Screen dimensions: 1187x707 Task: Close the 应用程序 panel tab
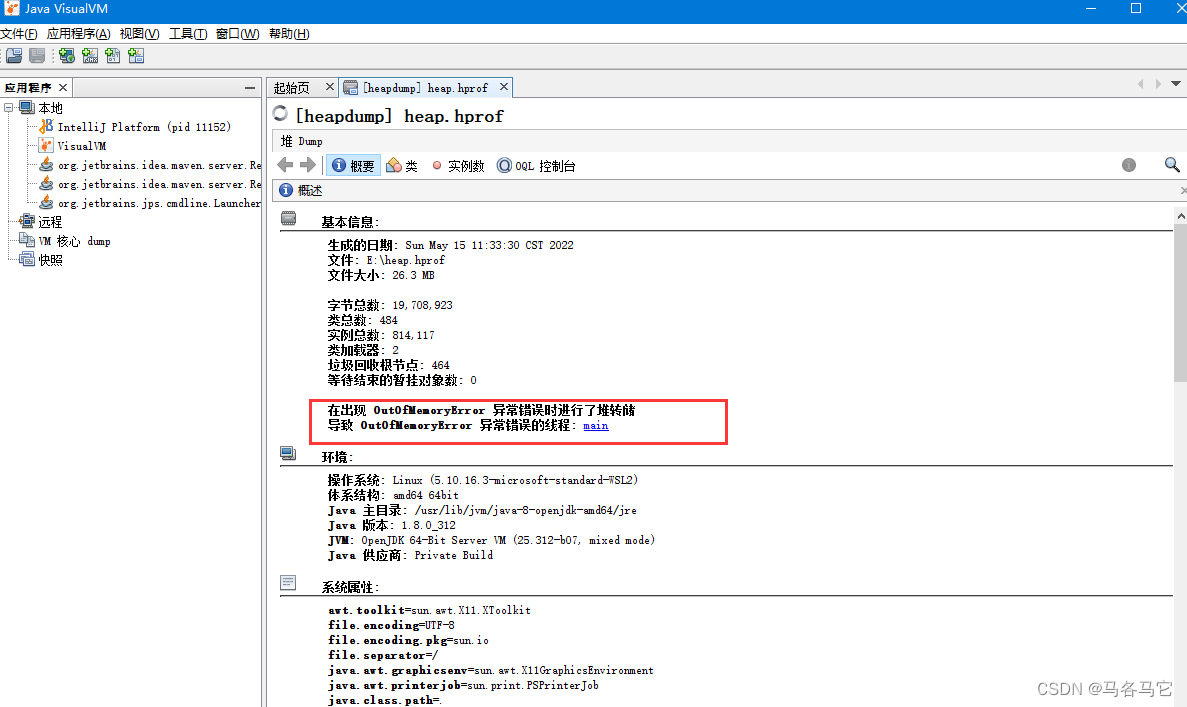tap(63, 88)
